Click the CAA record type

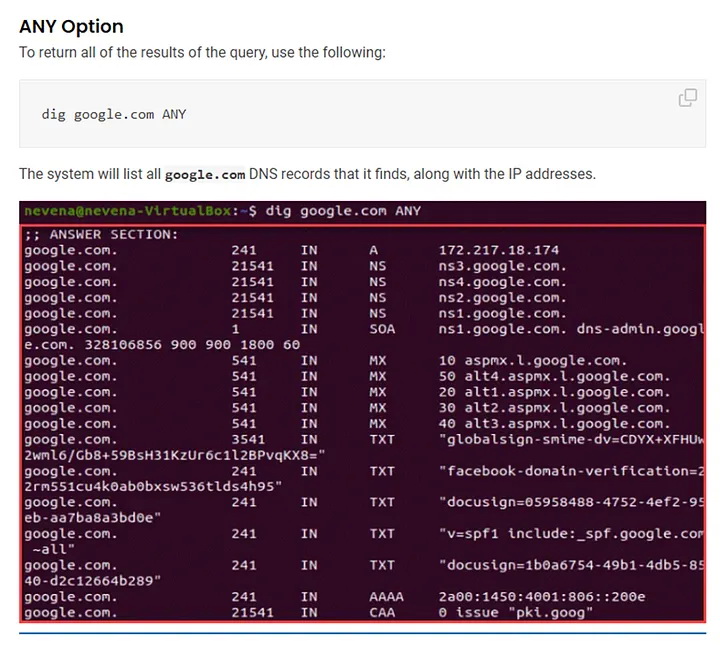tap(382, 612)
